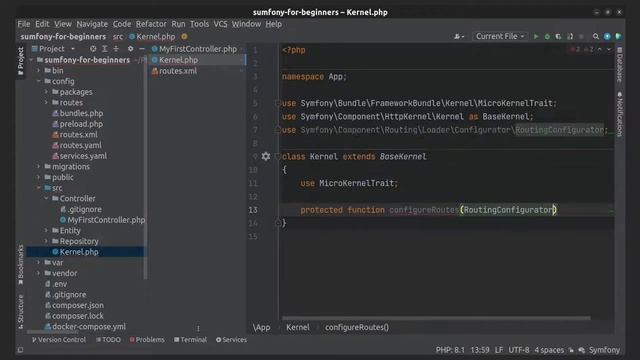Image resolution: width=640 pixels, height=360 pixels.
Task: Open the Bookmarks tool window on left edge
Action: point(20,265)
